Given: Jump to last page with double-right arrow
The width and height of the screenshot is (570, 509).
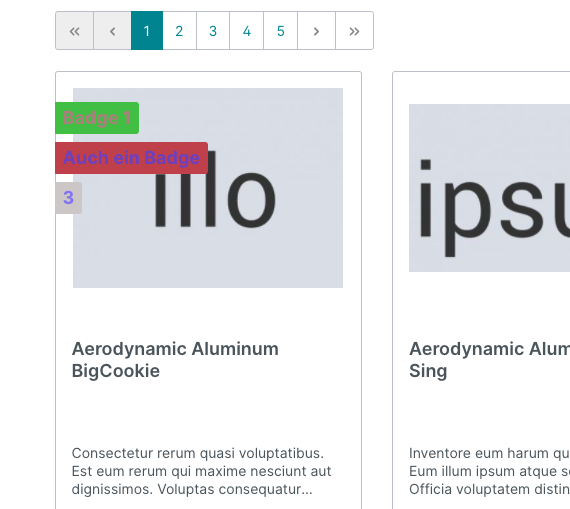Looking at the screenshot, I should [x=354, y=31].
